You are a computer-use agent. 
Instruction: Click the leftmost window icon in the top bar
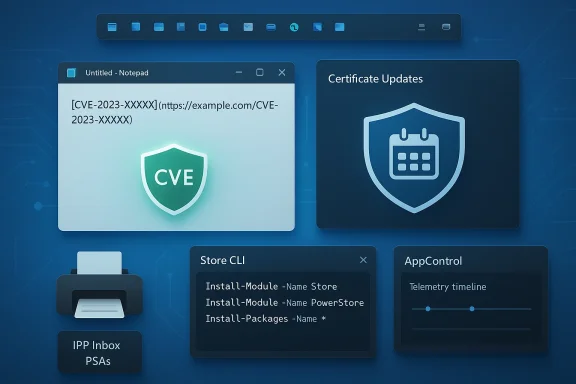click(112, 27)
